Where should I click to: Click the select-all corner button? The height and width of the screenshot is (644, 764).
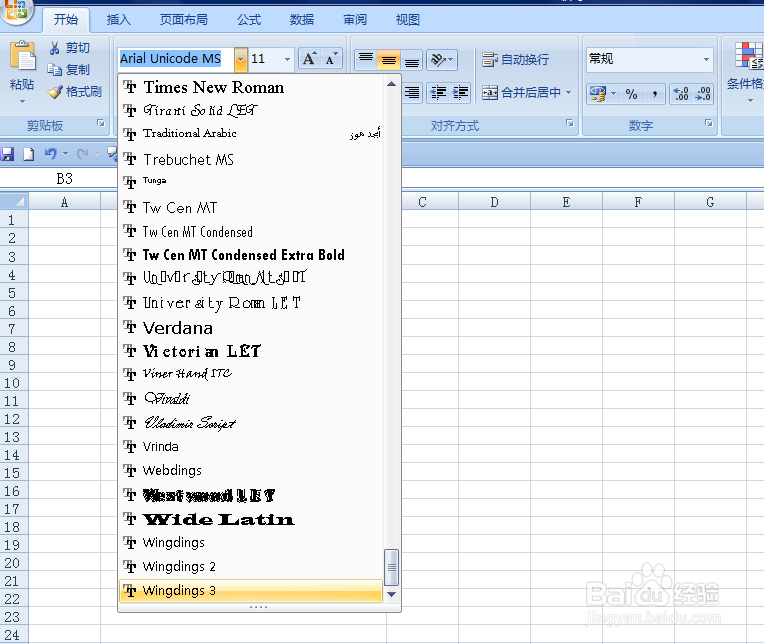(x=14, y=201)
